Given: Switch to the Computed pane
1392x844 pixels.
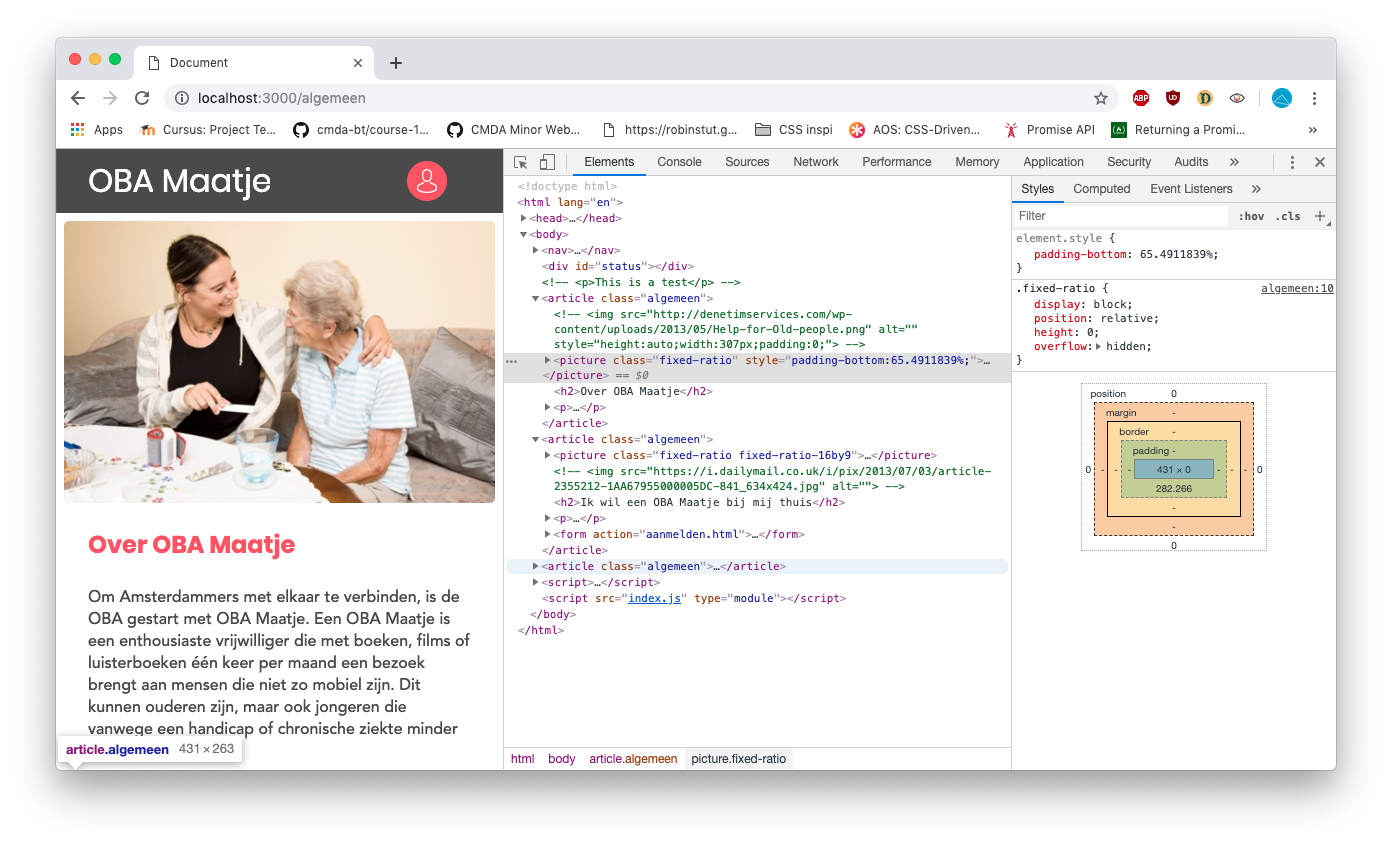Looking at the screenshot, I should tap(1102, 189).
